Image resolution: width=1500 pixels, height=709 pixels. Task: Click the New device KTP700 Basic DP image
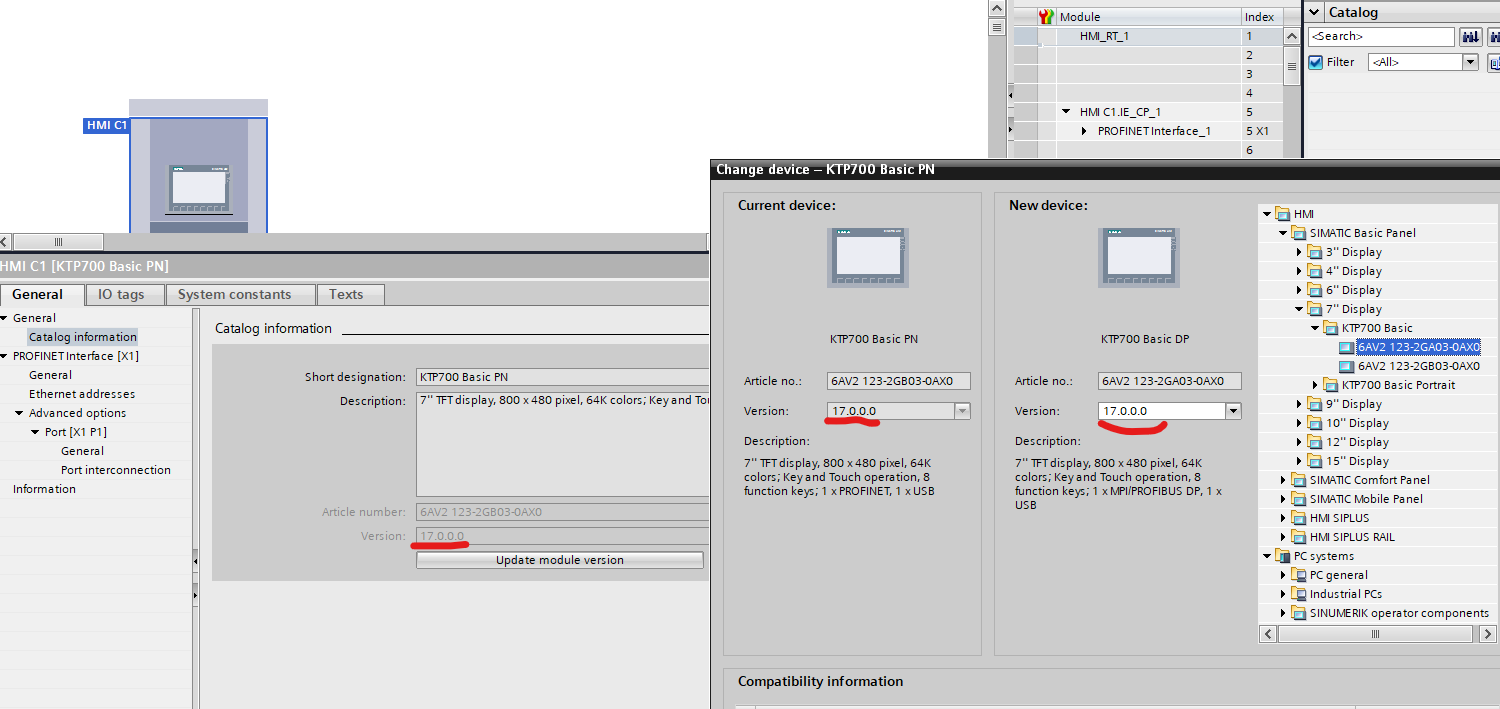[1139, 257]
